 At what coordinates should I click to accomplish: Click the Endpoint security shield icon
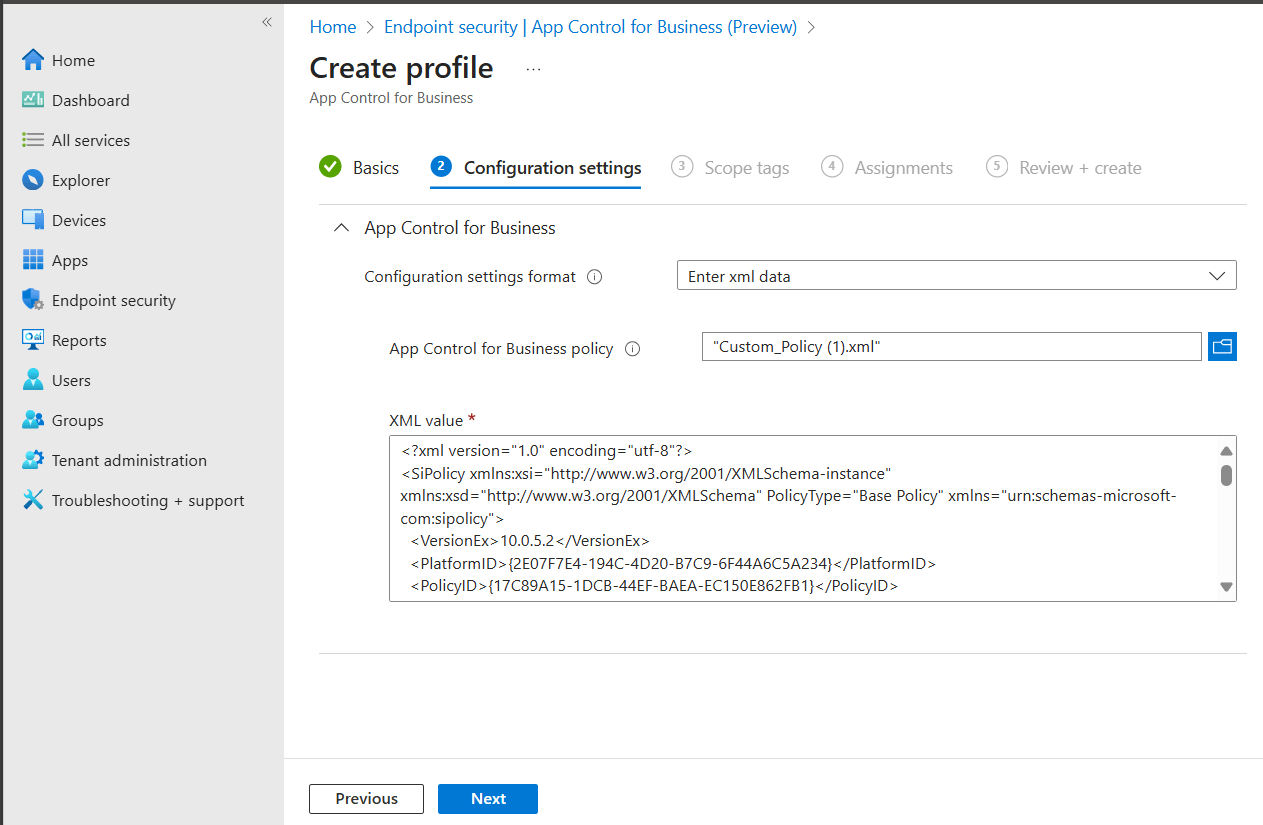pyautogui.click(x=33, y=300)
